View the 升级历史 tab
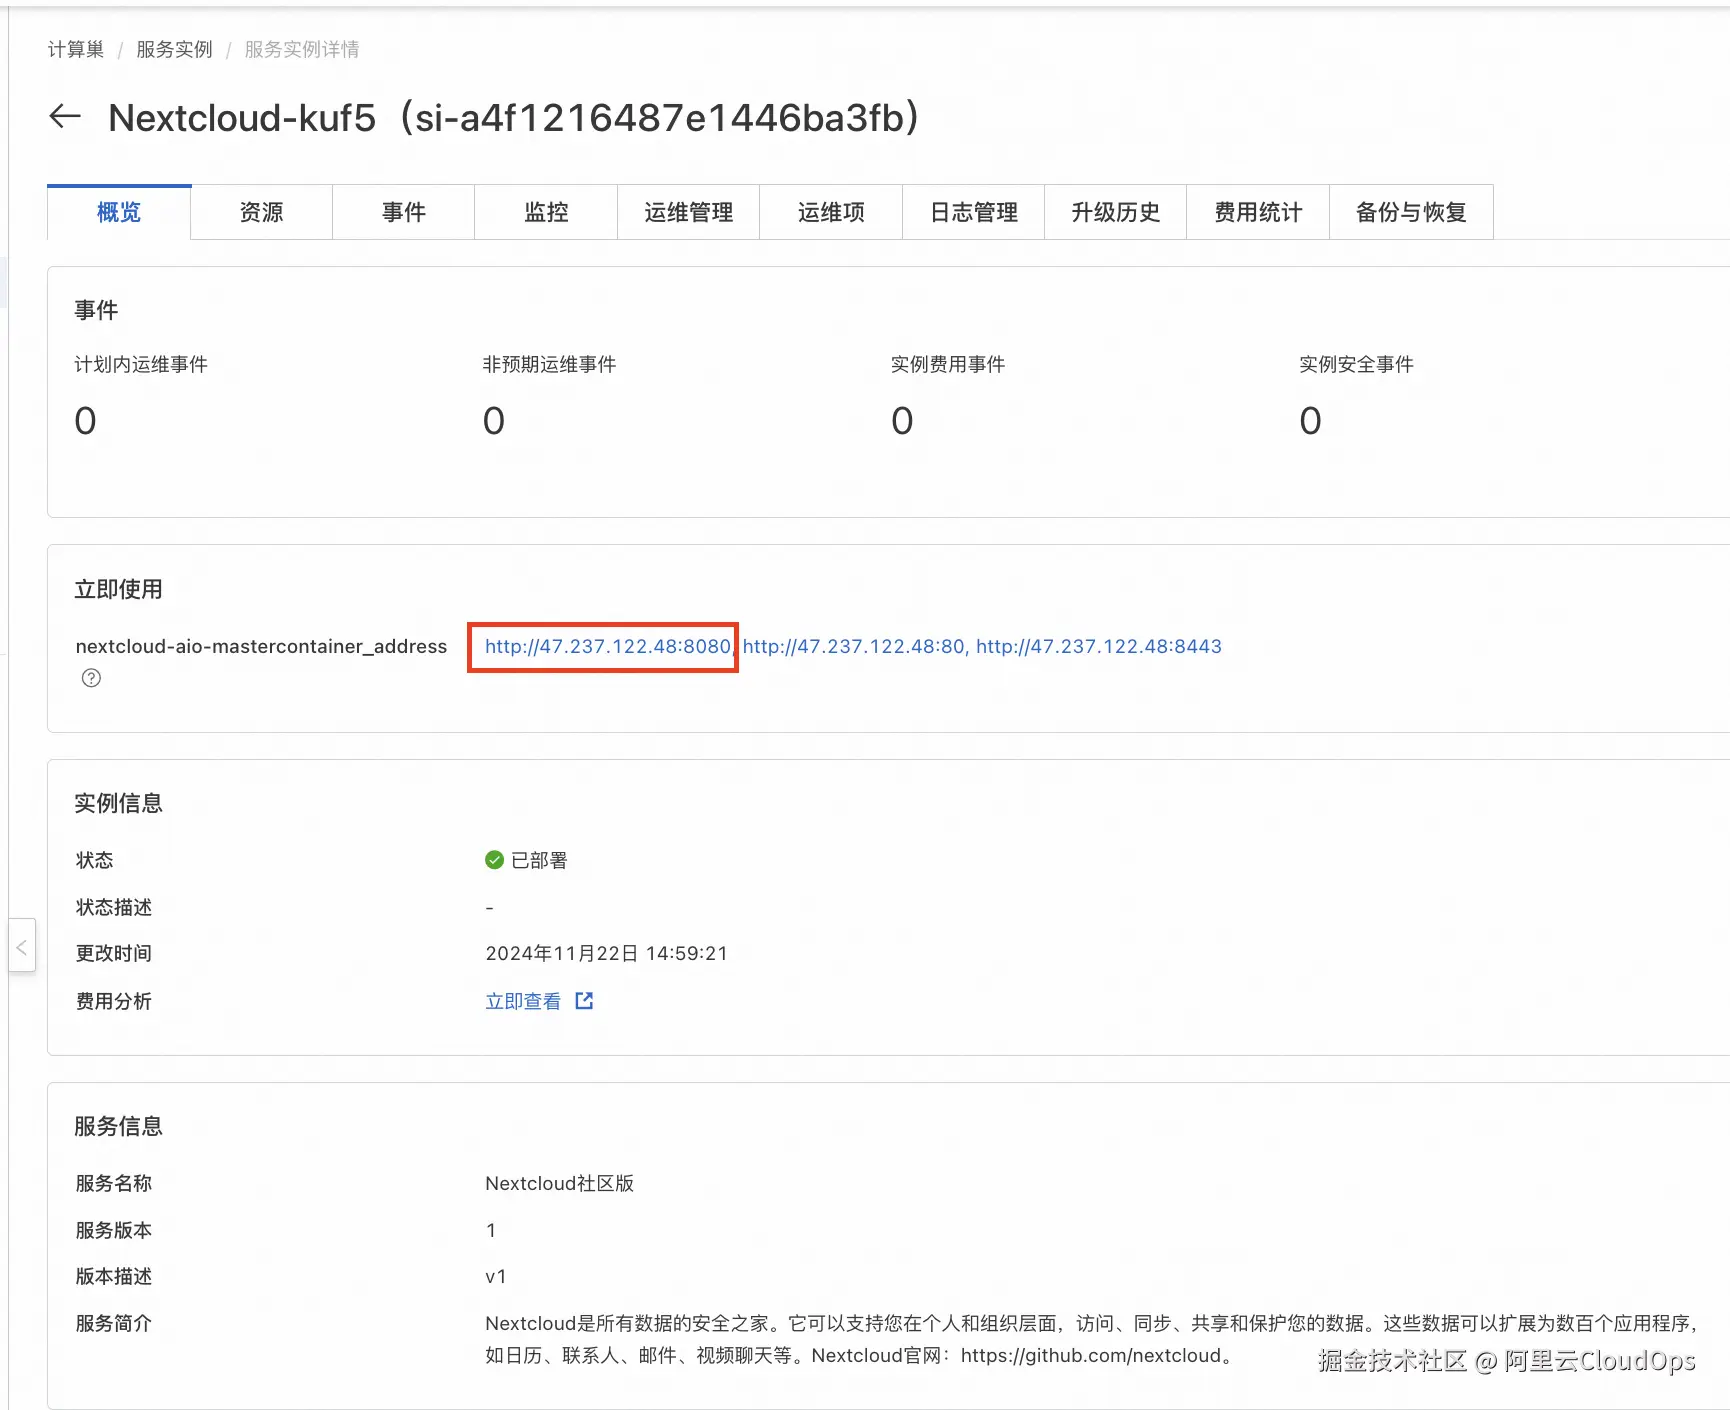 click(x=1116, y=212)
